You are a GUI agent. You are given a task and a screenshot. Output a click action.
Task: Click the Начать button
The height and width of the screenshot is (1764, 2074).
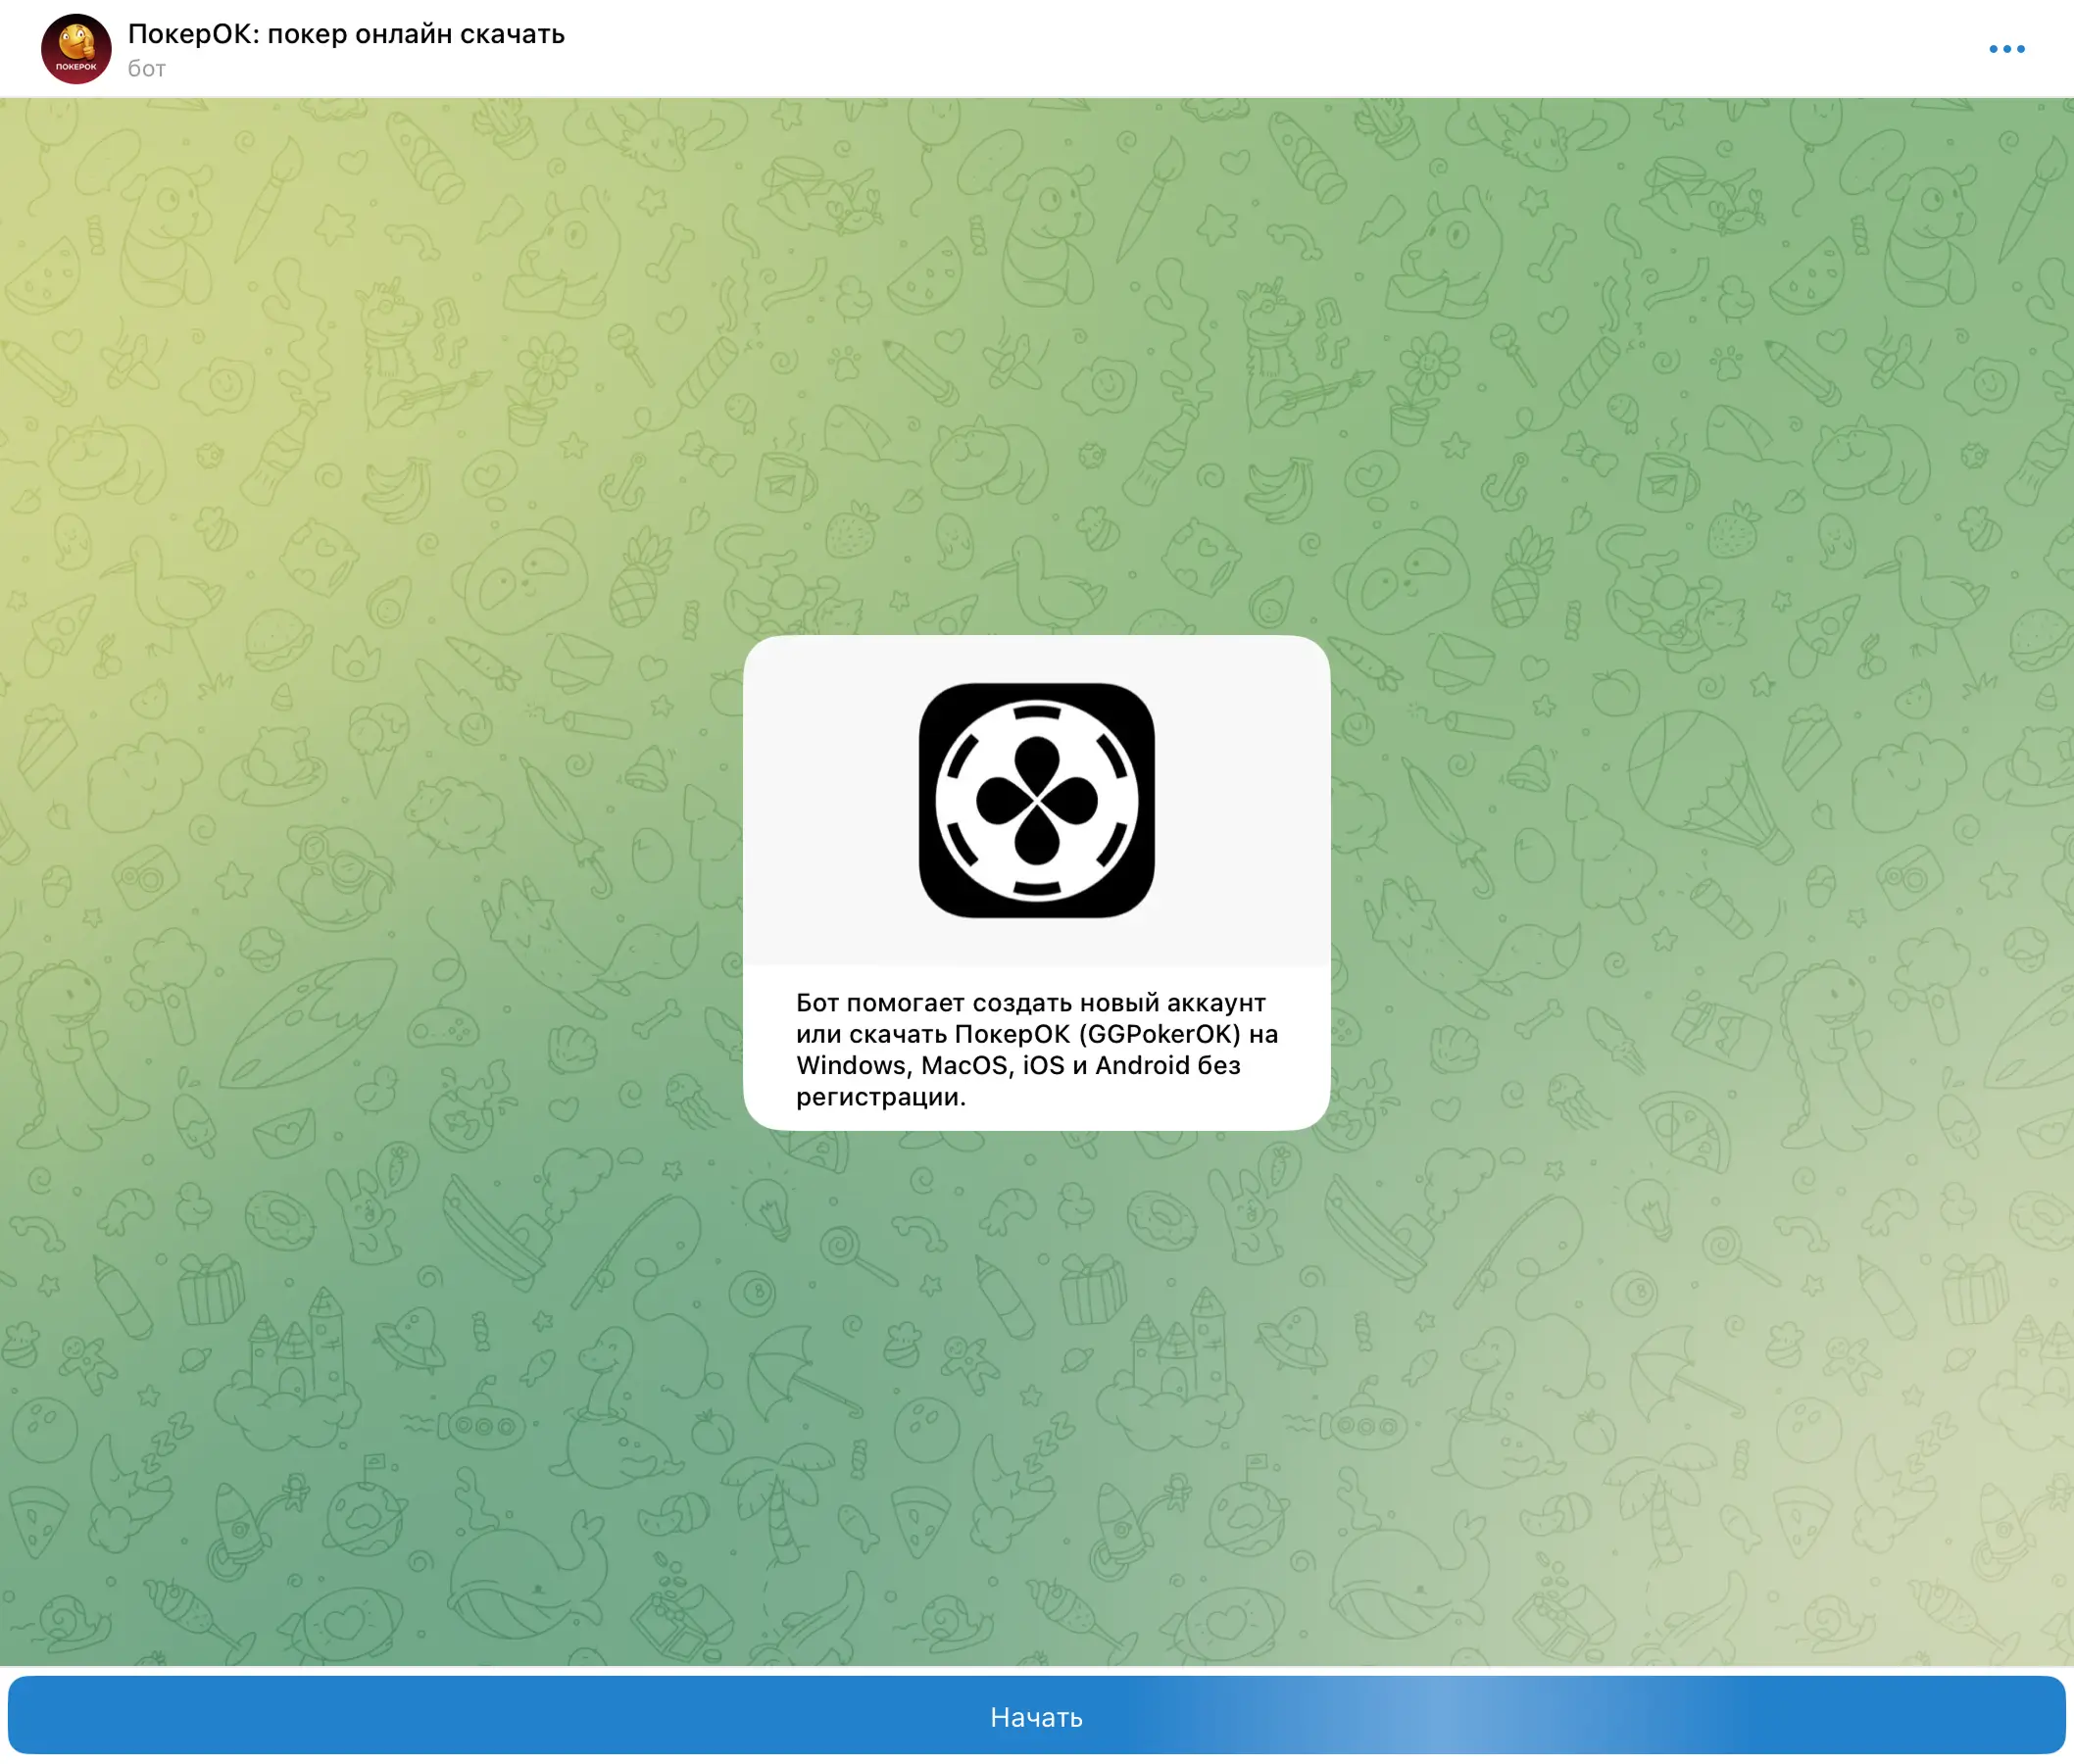[x=1037, y=1716]
